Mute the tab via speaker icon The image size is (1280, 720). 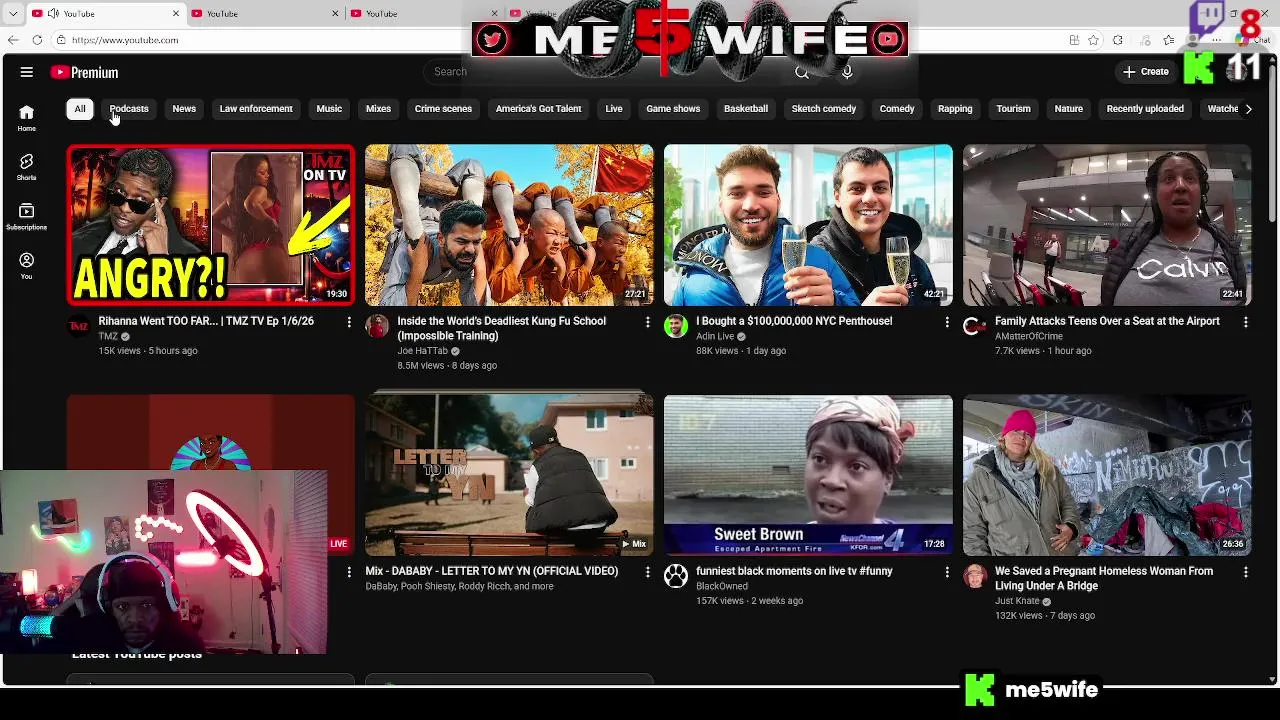click(53, 13)
